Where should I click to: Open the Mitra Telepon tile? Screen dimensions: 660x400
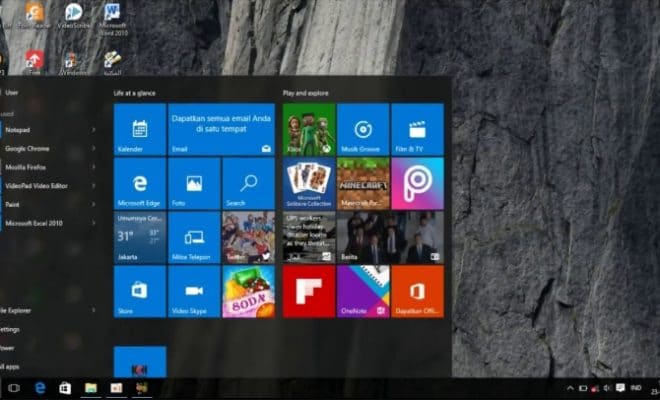coord(194,237)
